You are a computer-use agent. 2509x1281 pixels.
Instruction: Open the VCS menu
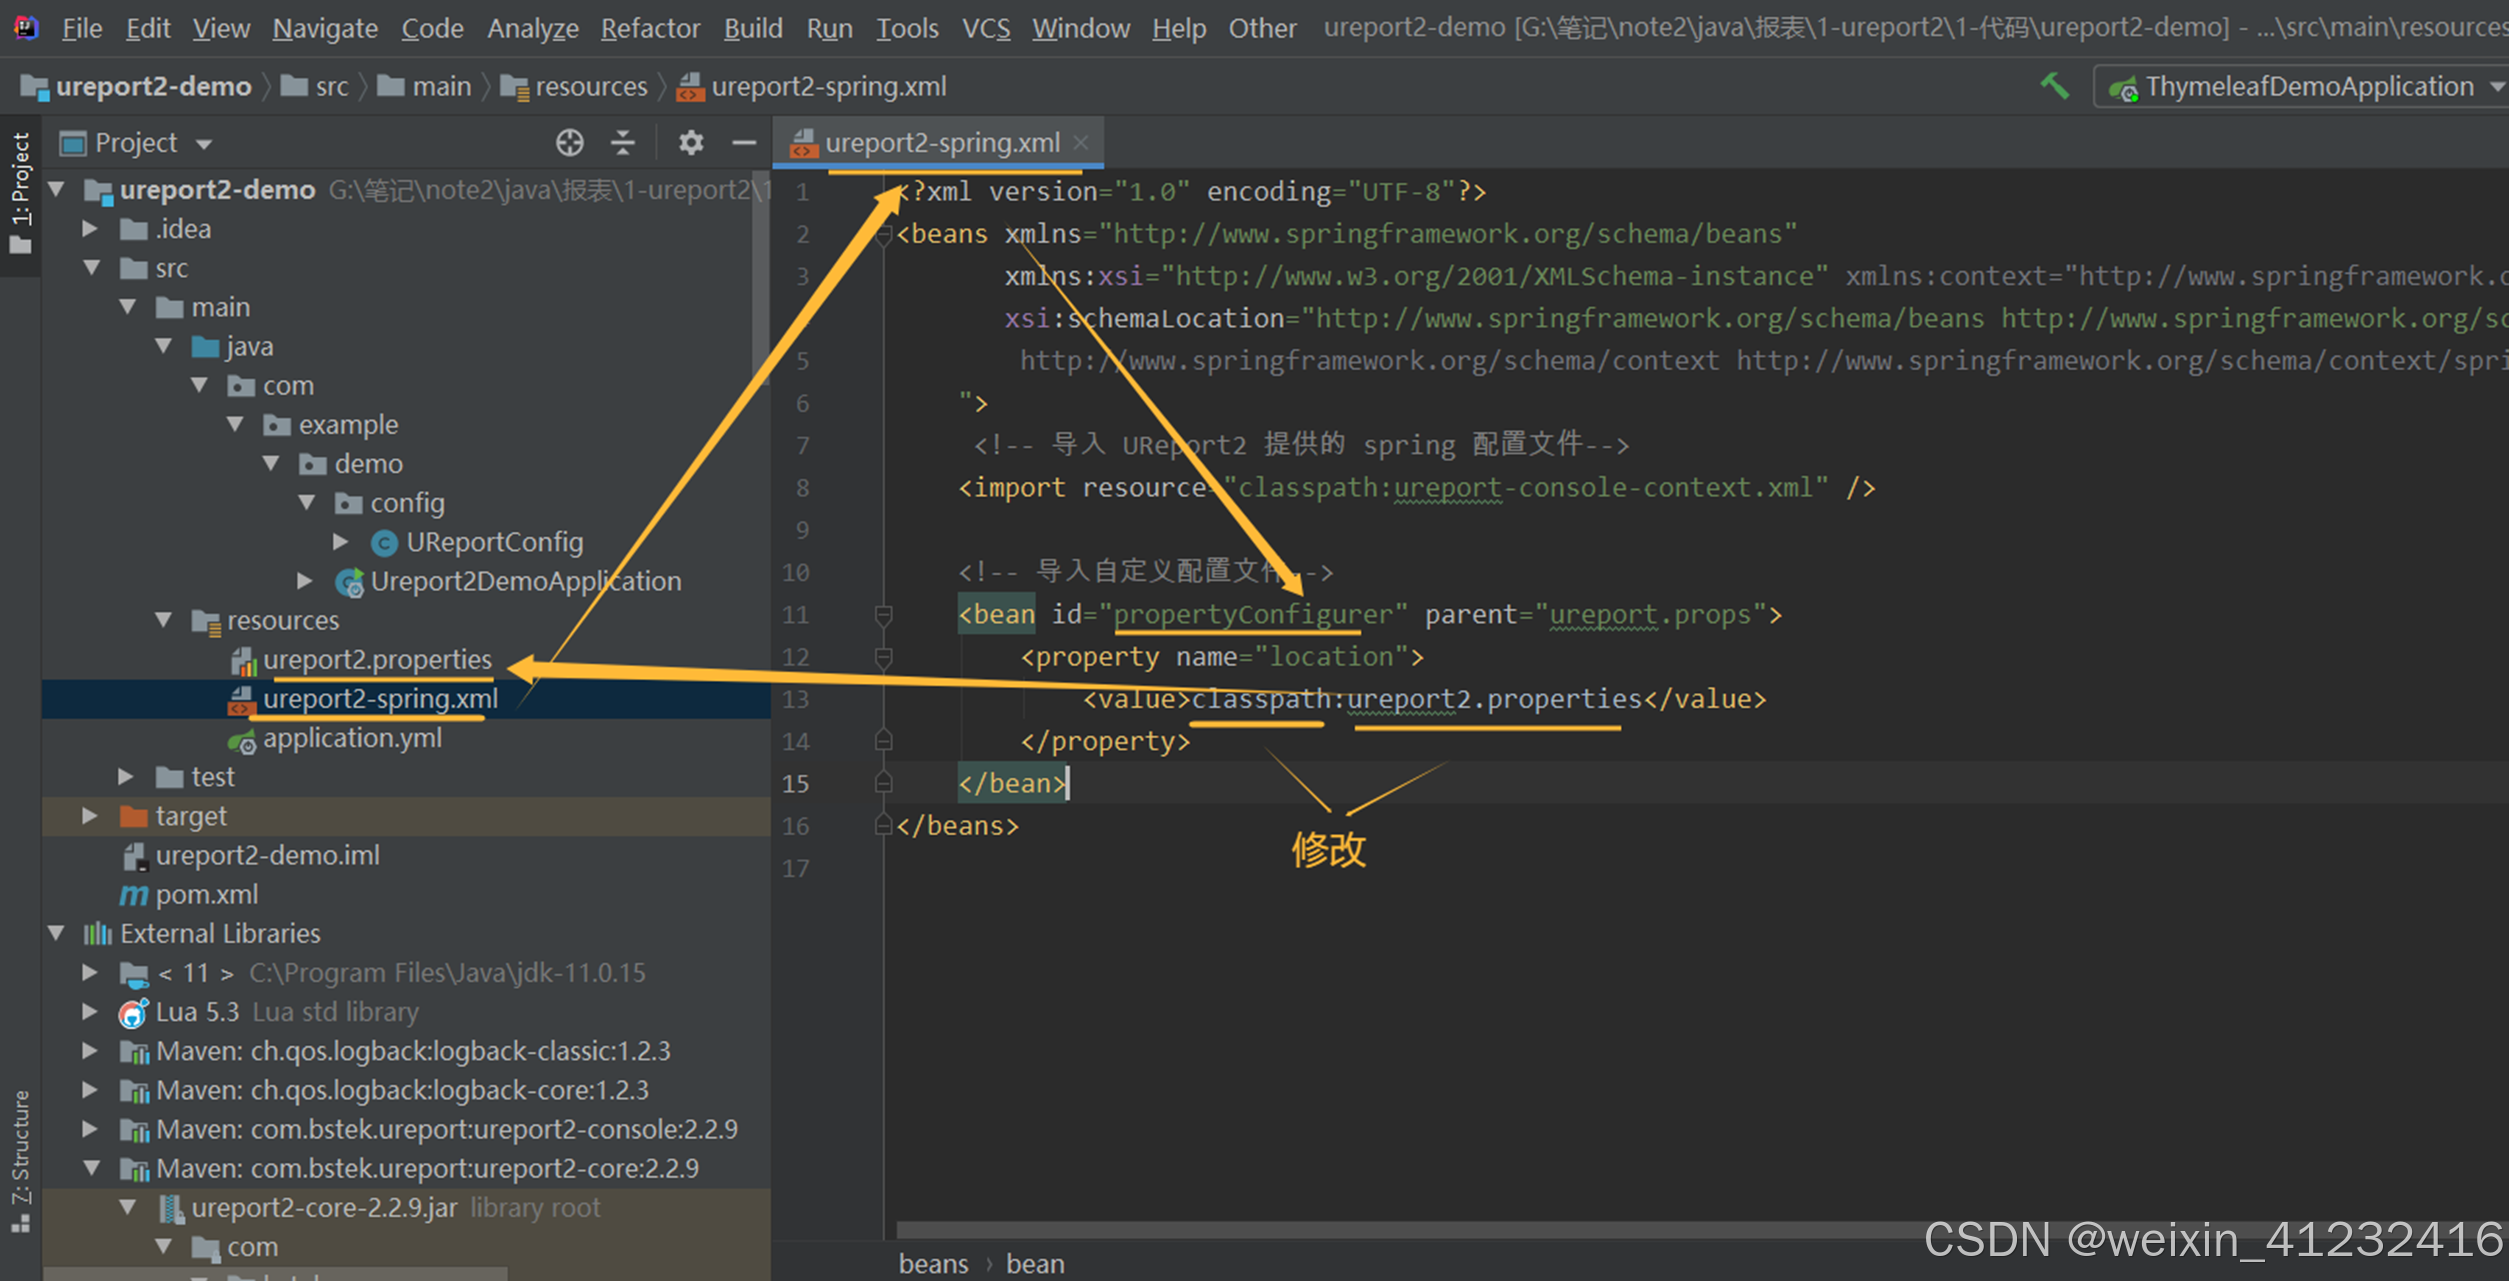pos(985,28)
